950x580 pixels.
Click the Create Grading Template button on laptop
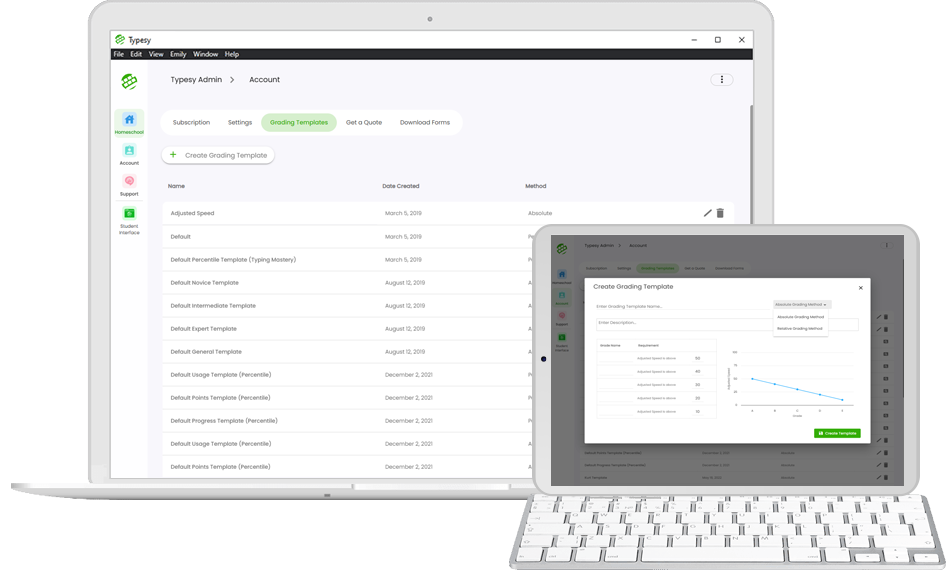click(x=218, y=155)
